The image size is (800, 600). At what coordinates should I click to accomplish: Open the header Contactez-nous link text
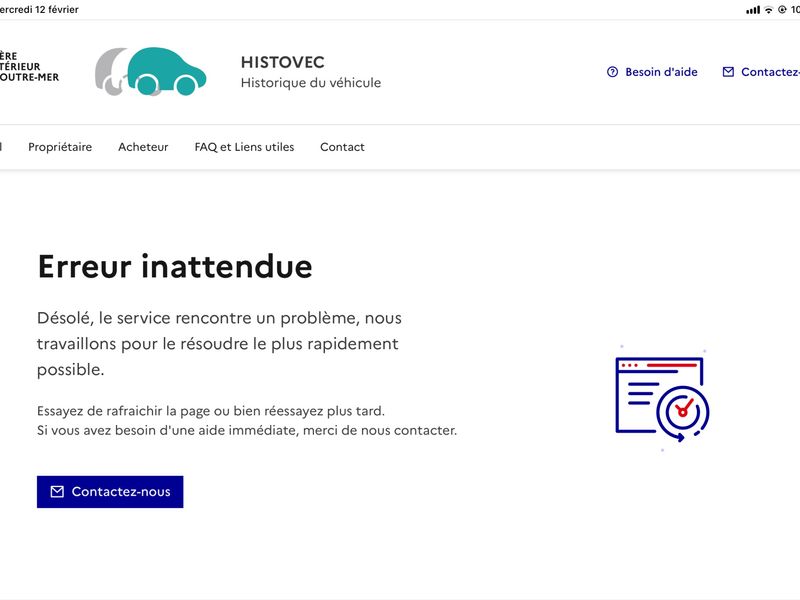(x=770, y=72)
